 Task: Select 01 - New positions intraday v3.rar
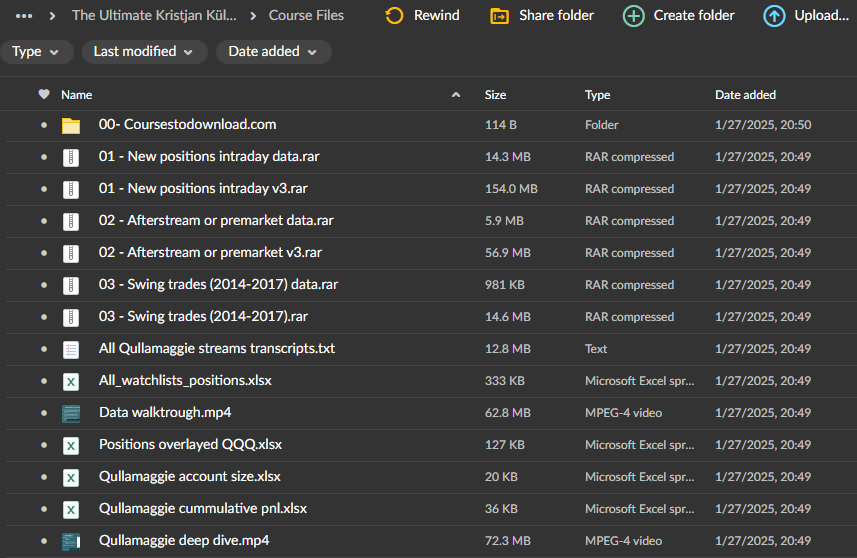(x=203, y=188)
